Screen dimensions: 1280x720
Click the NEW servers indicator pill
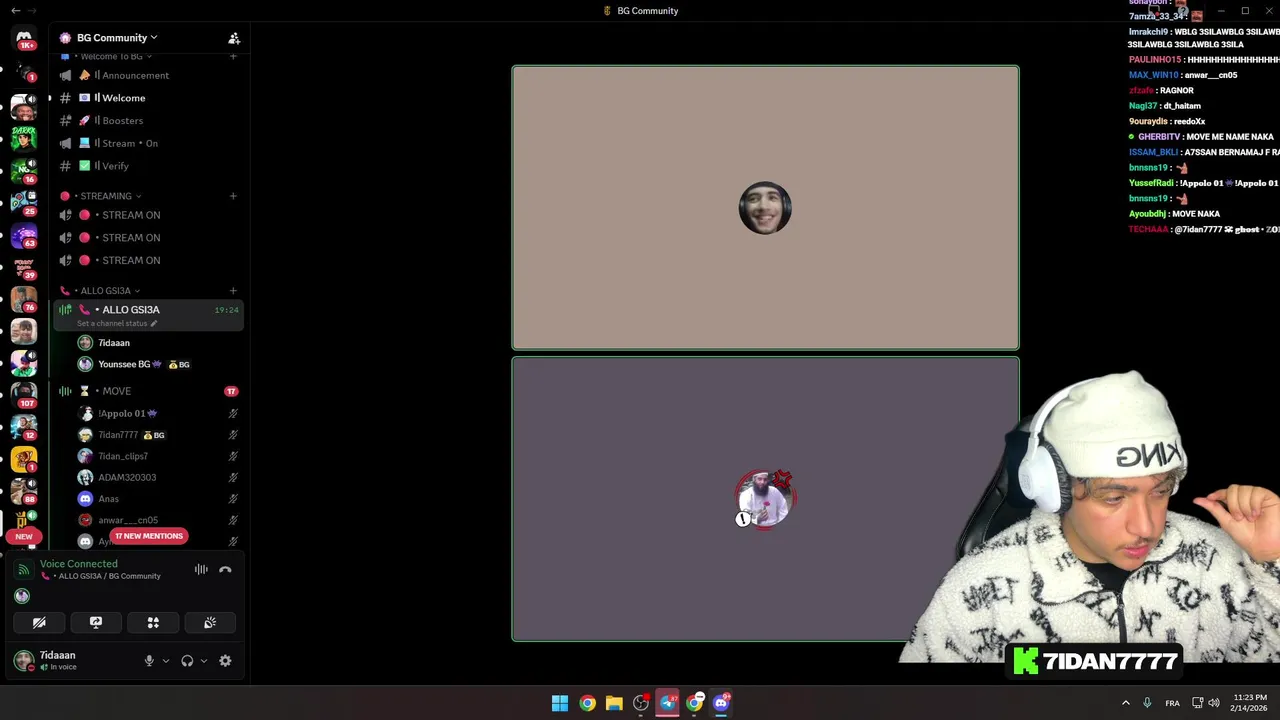24,536
